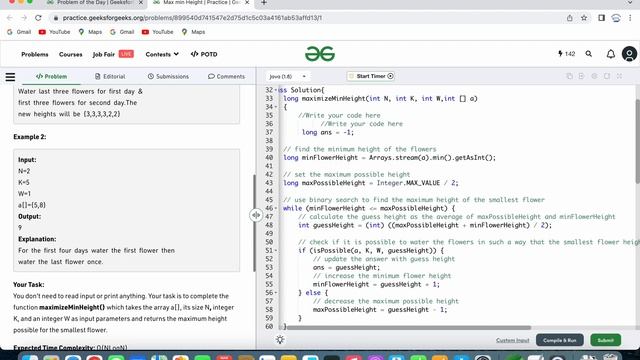Submit the solution with Submit button

tap(605, 340)
